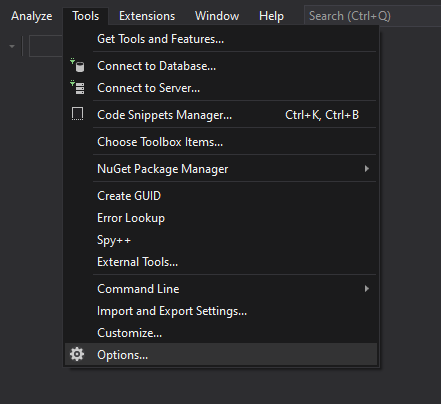
Task: Select Import and Export Settings
Action: [221, 311]
